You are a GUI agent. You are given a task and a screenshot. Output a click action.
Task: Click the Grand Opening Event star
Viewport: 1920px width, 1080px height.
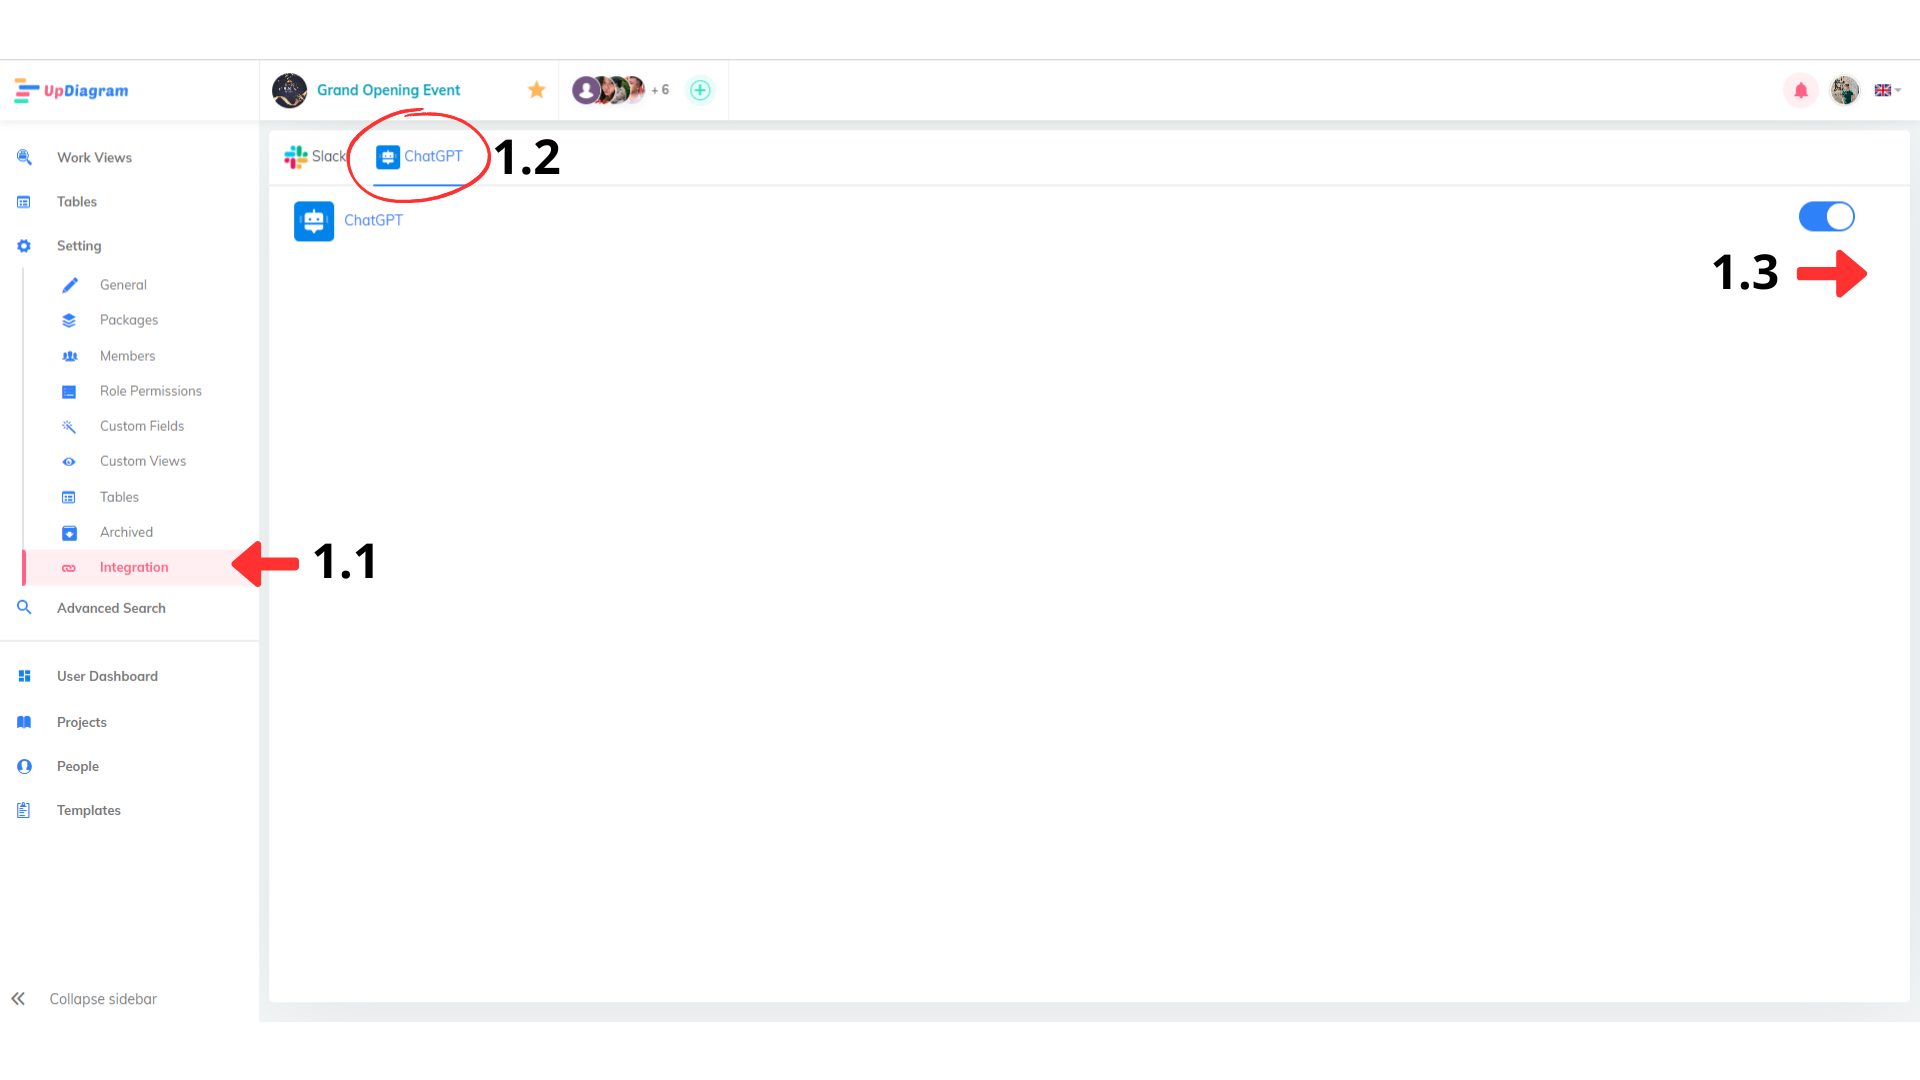click(x=537, y=90)
